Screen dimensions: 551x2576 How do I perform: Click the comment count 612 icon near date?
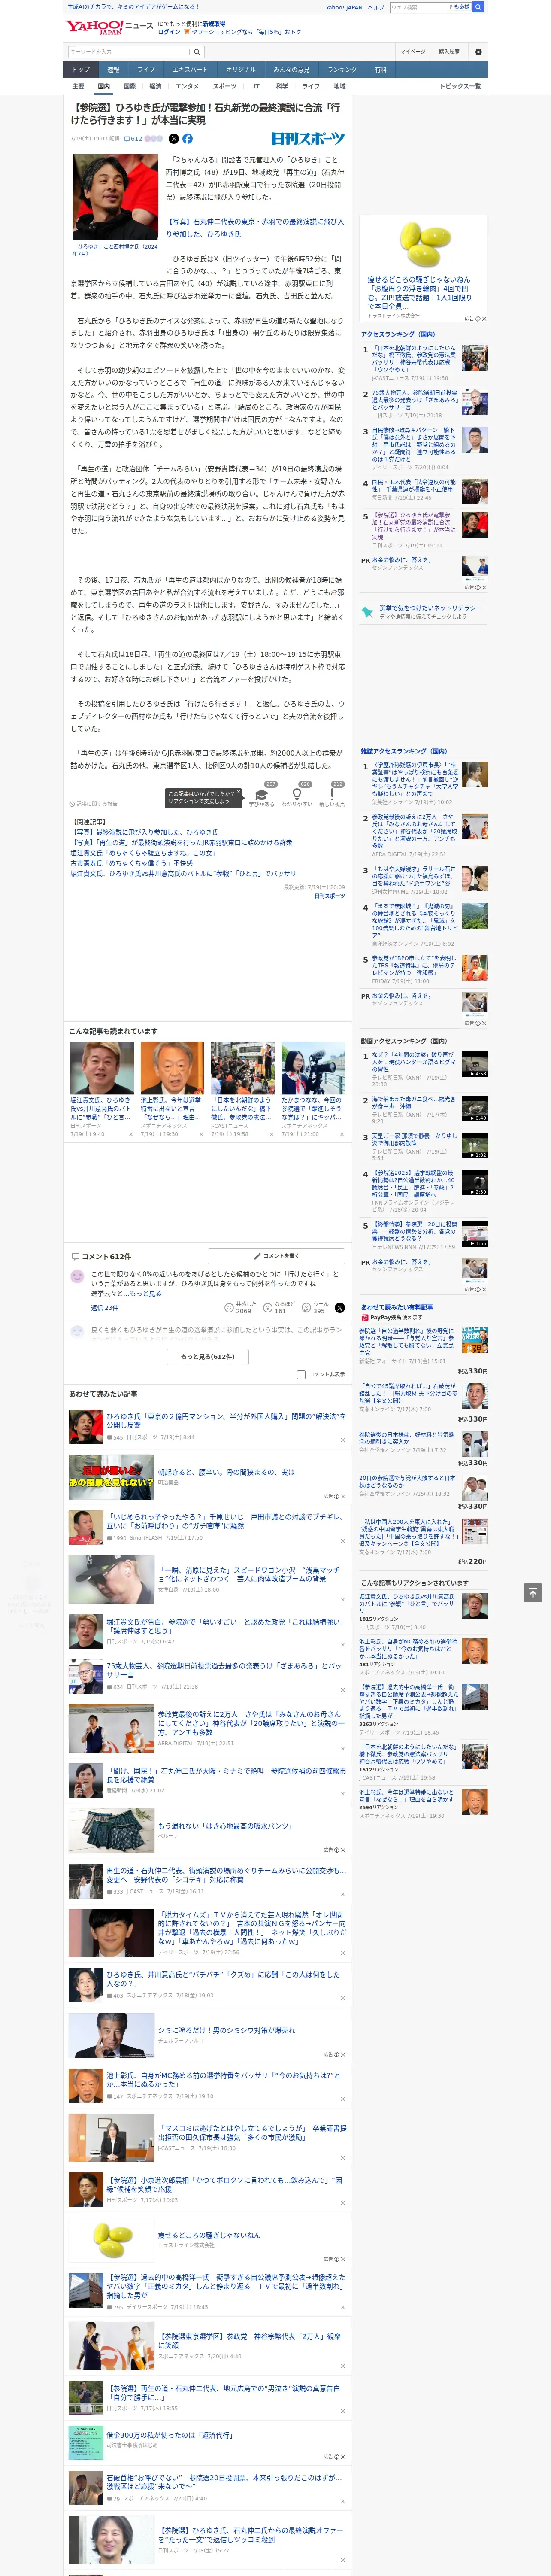click(x=133, y=139)
